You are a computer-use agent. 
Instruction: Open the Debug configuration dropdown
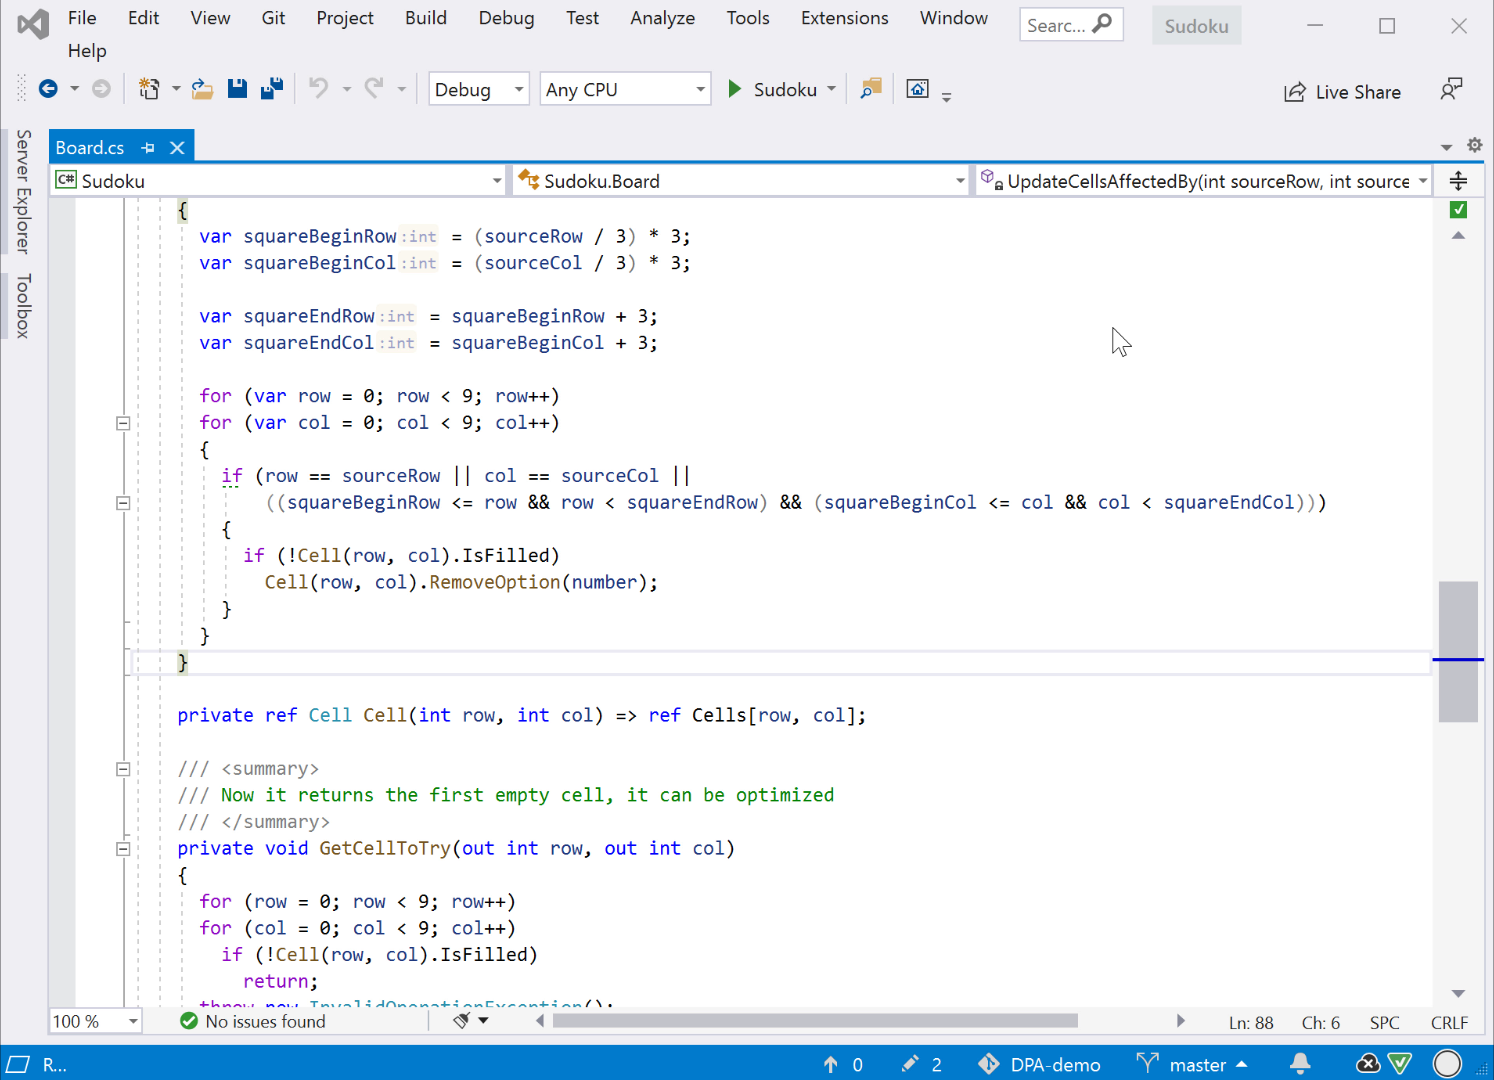(x=478, y=89)
